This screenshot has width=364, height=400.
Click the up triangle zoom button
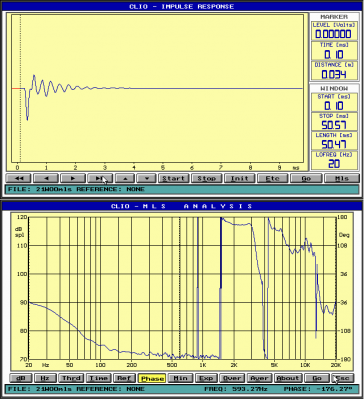pos(125,178)
